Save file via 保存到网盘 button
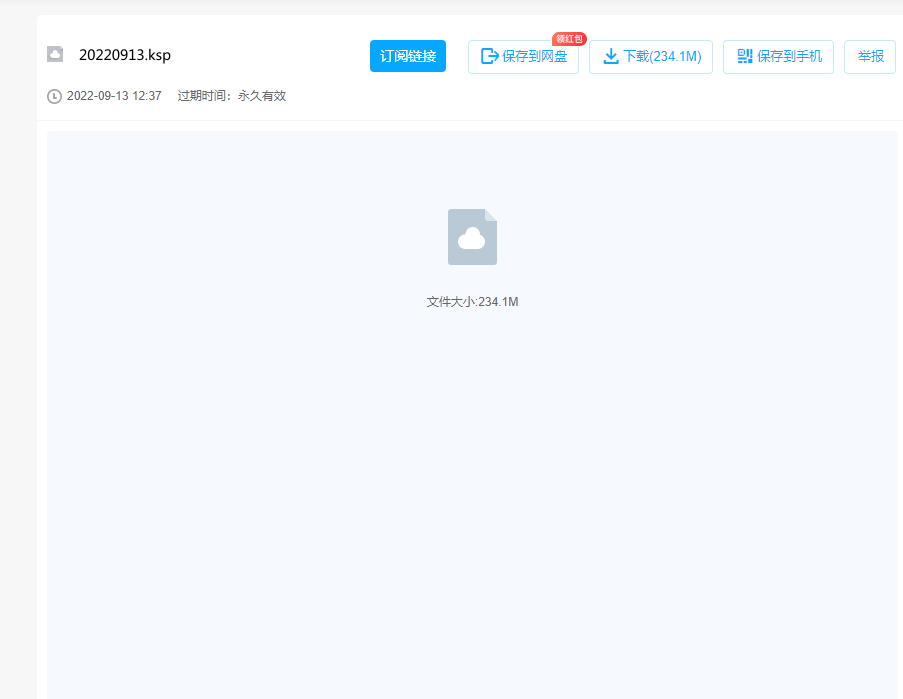This screenshot has height=699, width=903. tap(523, 56)
